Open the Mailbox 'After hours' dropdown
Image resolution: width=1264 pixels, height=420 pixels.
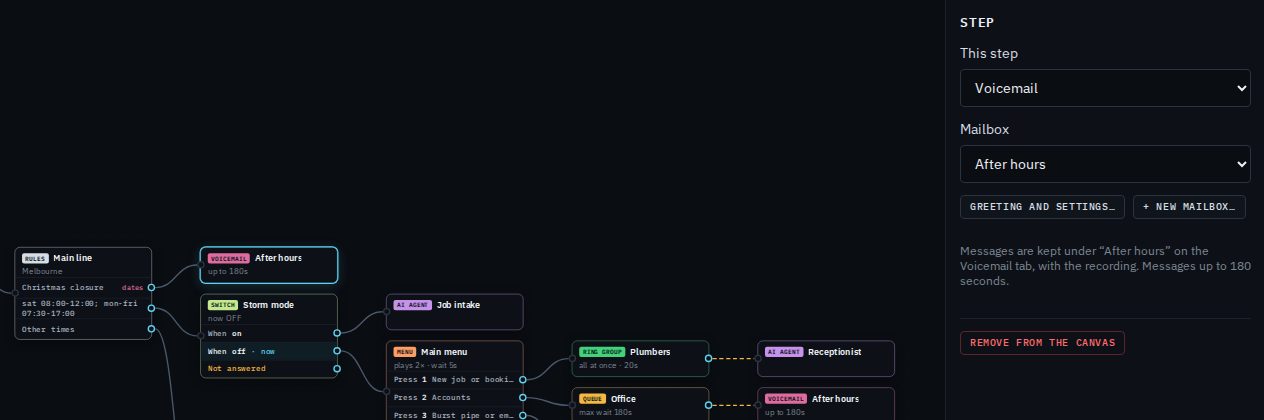click(x=1105, y=164)
